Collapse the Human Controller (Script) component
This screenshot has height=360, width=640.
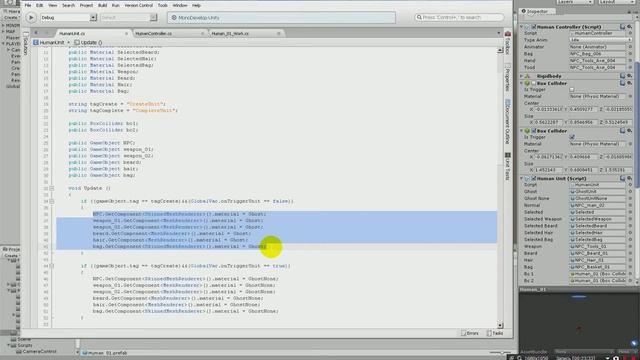(521, 27)
